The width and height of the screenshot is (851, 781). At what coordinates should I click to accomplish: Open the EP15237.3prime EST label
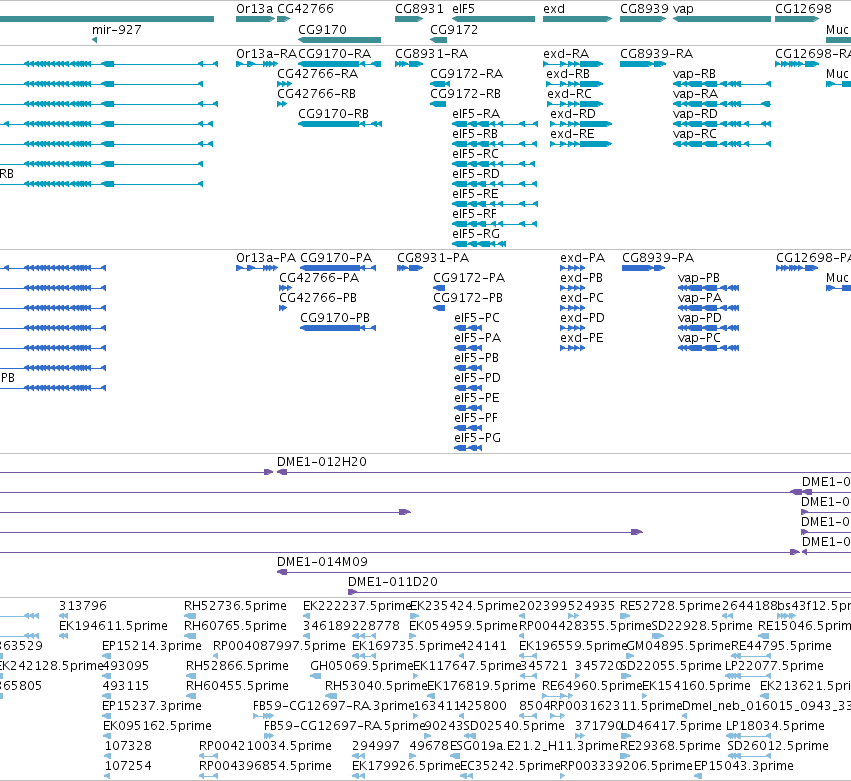(x=152, y=706)
